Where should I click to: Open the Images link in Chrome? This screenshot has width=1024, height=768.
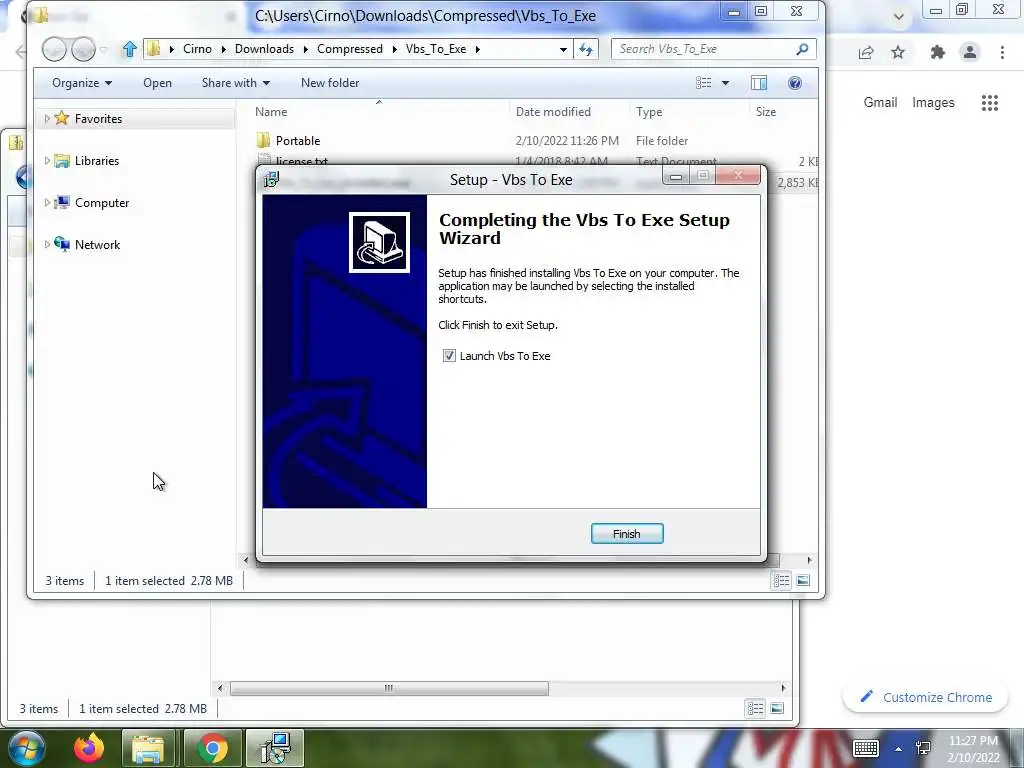point(933,103)
